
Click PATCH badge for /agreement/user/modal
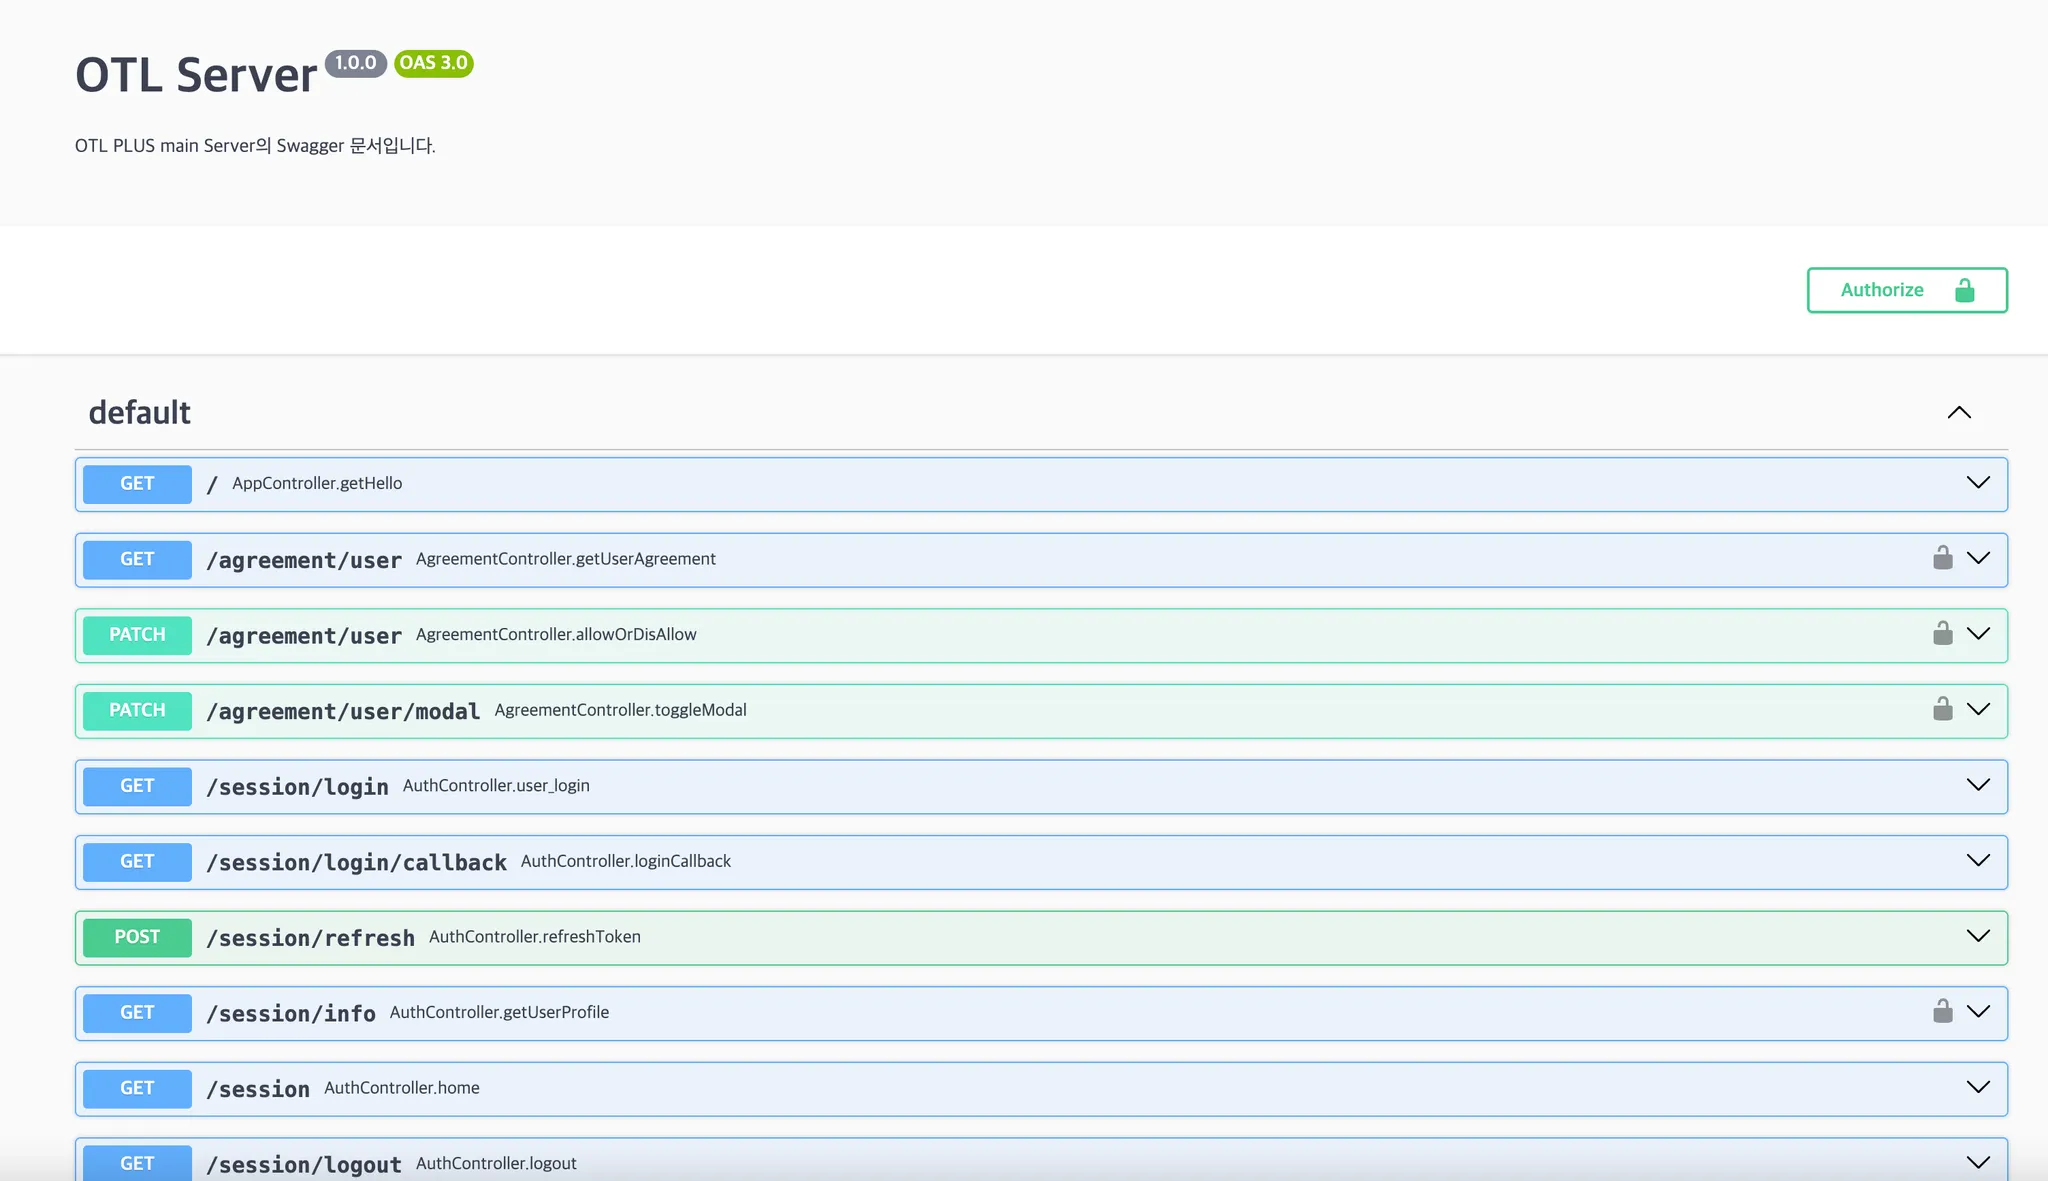pos(137,710)
